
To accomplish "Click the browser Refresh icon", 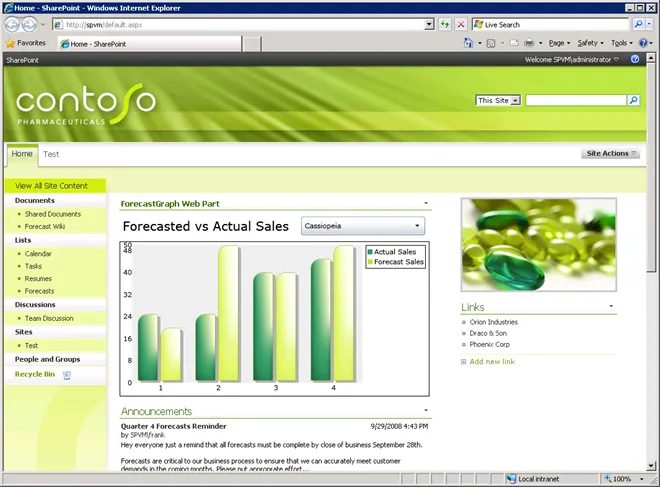I will coord(444,24).
